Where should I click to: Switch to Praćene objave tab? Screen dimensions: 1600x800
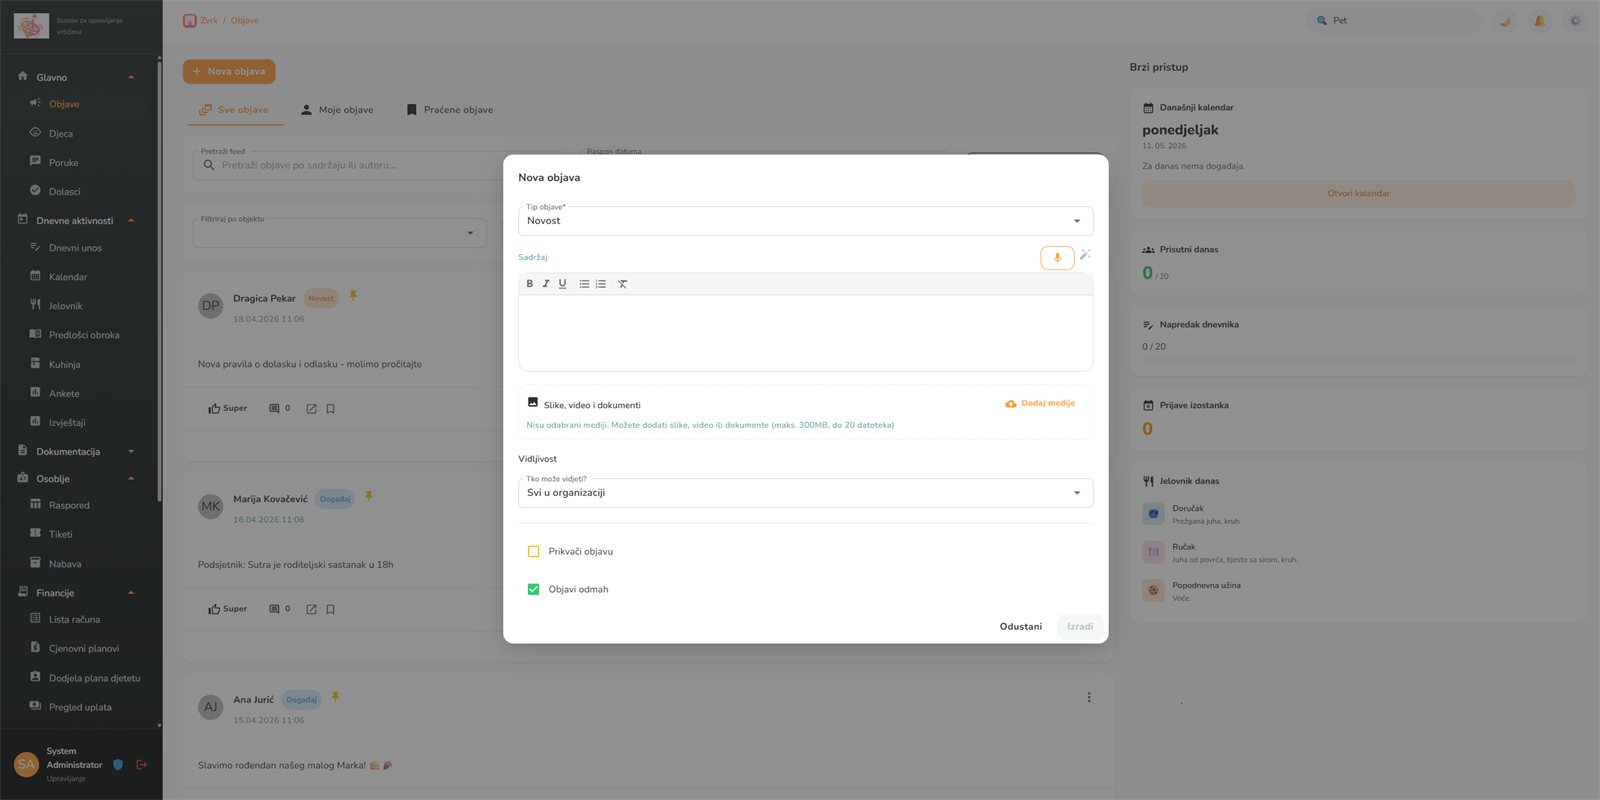point(450,110)
